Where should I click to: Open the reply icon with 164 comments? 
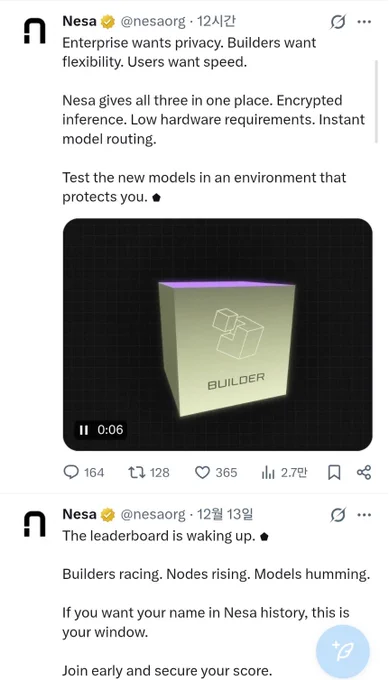tap(71, 472)
